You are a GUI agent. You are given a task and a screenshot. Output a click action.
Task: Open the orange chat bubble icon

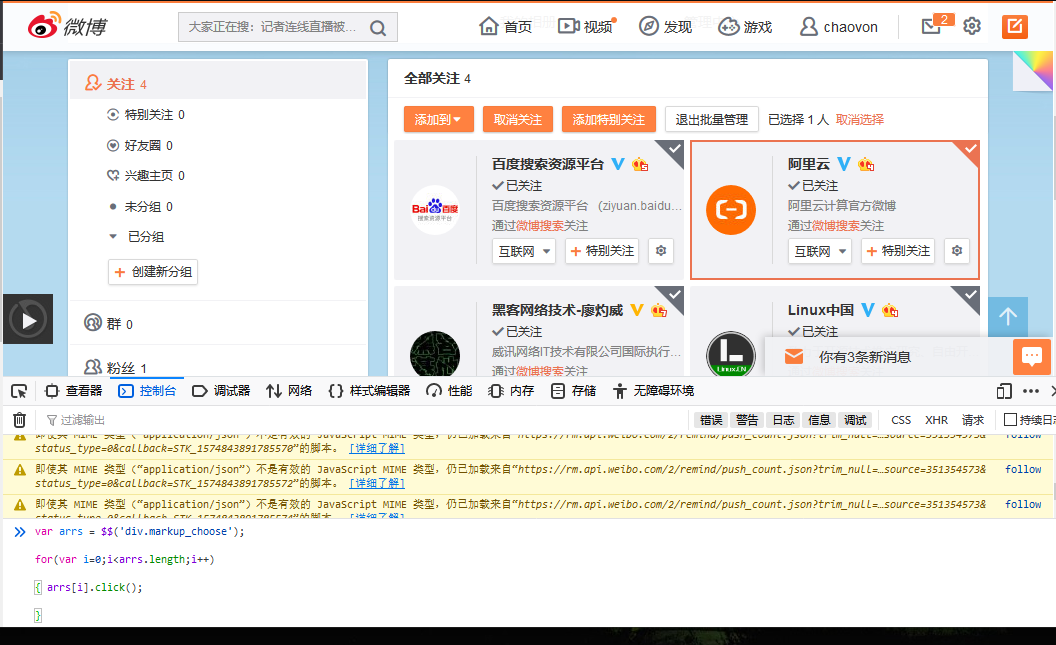tap(1032, 356)
